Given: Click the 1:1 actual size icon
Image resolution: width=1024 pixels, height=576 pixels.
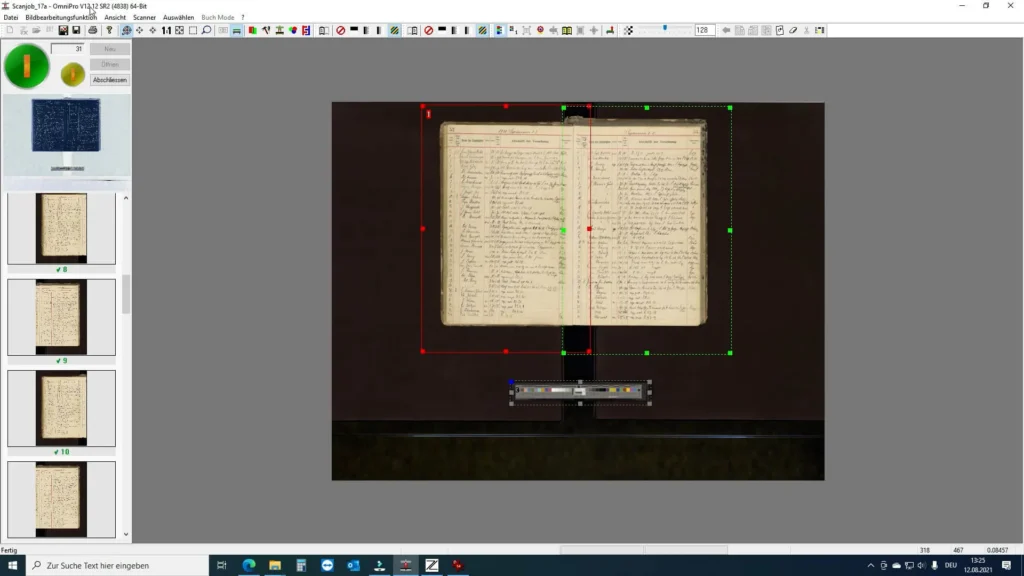Looking at the screenshot, I should (166, 31).
